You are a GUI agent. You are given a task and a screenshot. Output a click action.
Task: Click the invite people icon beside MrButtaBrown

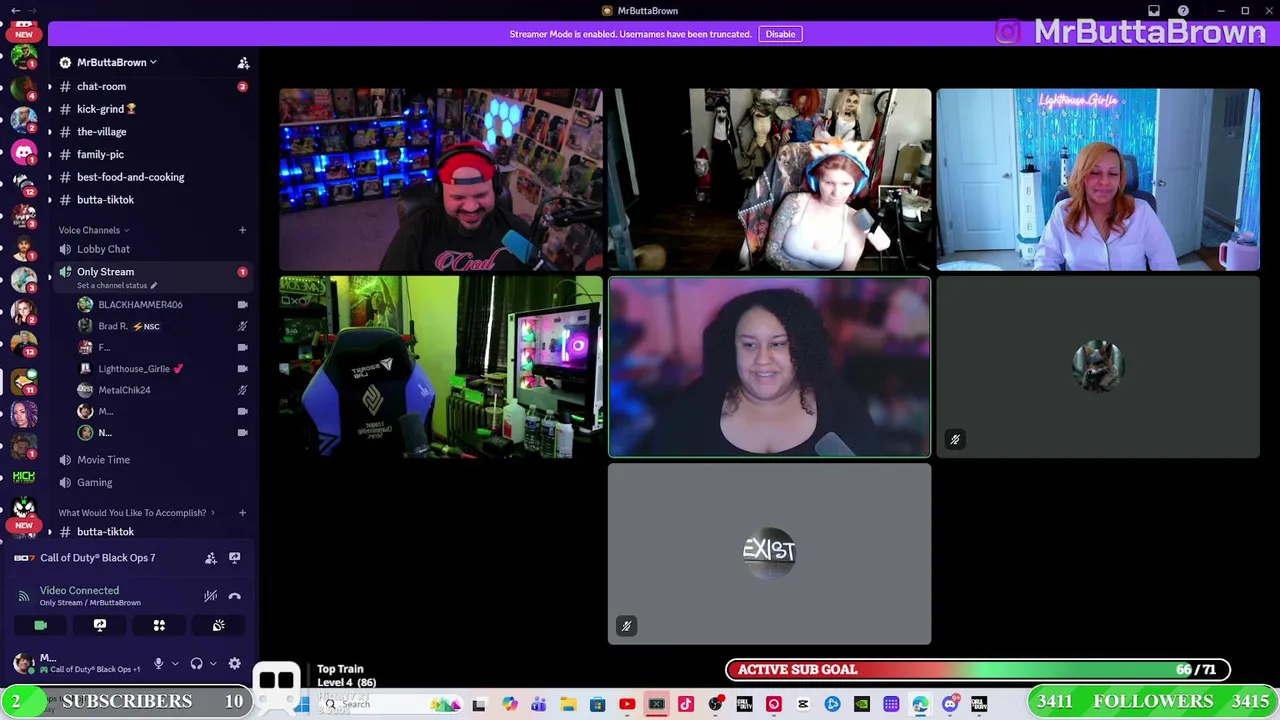click(243, 62)
